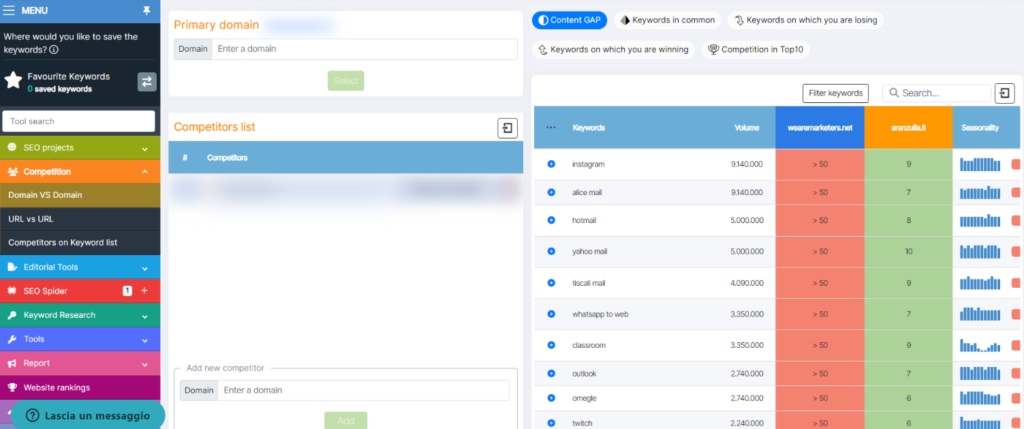Open the hamburger MENU icon
This screenshot has height=429, width=1024.
pos(9,10)
